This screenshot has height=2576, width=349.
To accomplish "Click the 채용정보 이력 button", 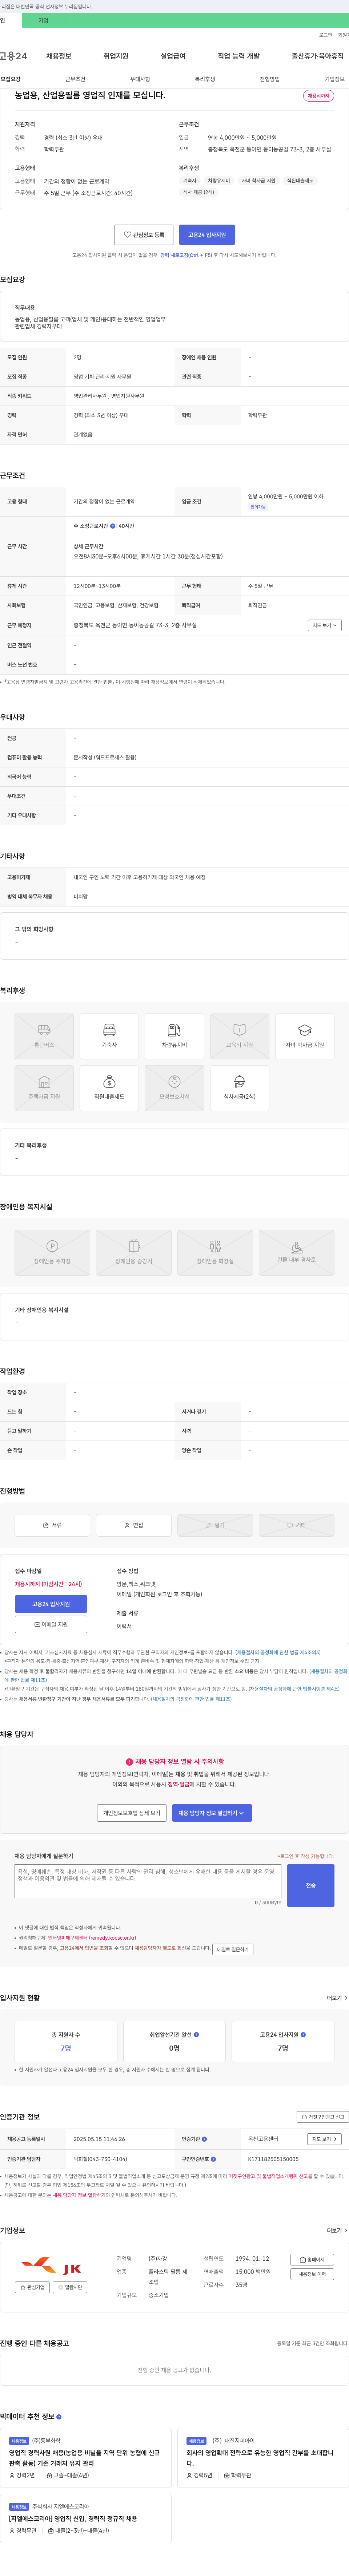I will tap(312, 2274).
